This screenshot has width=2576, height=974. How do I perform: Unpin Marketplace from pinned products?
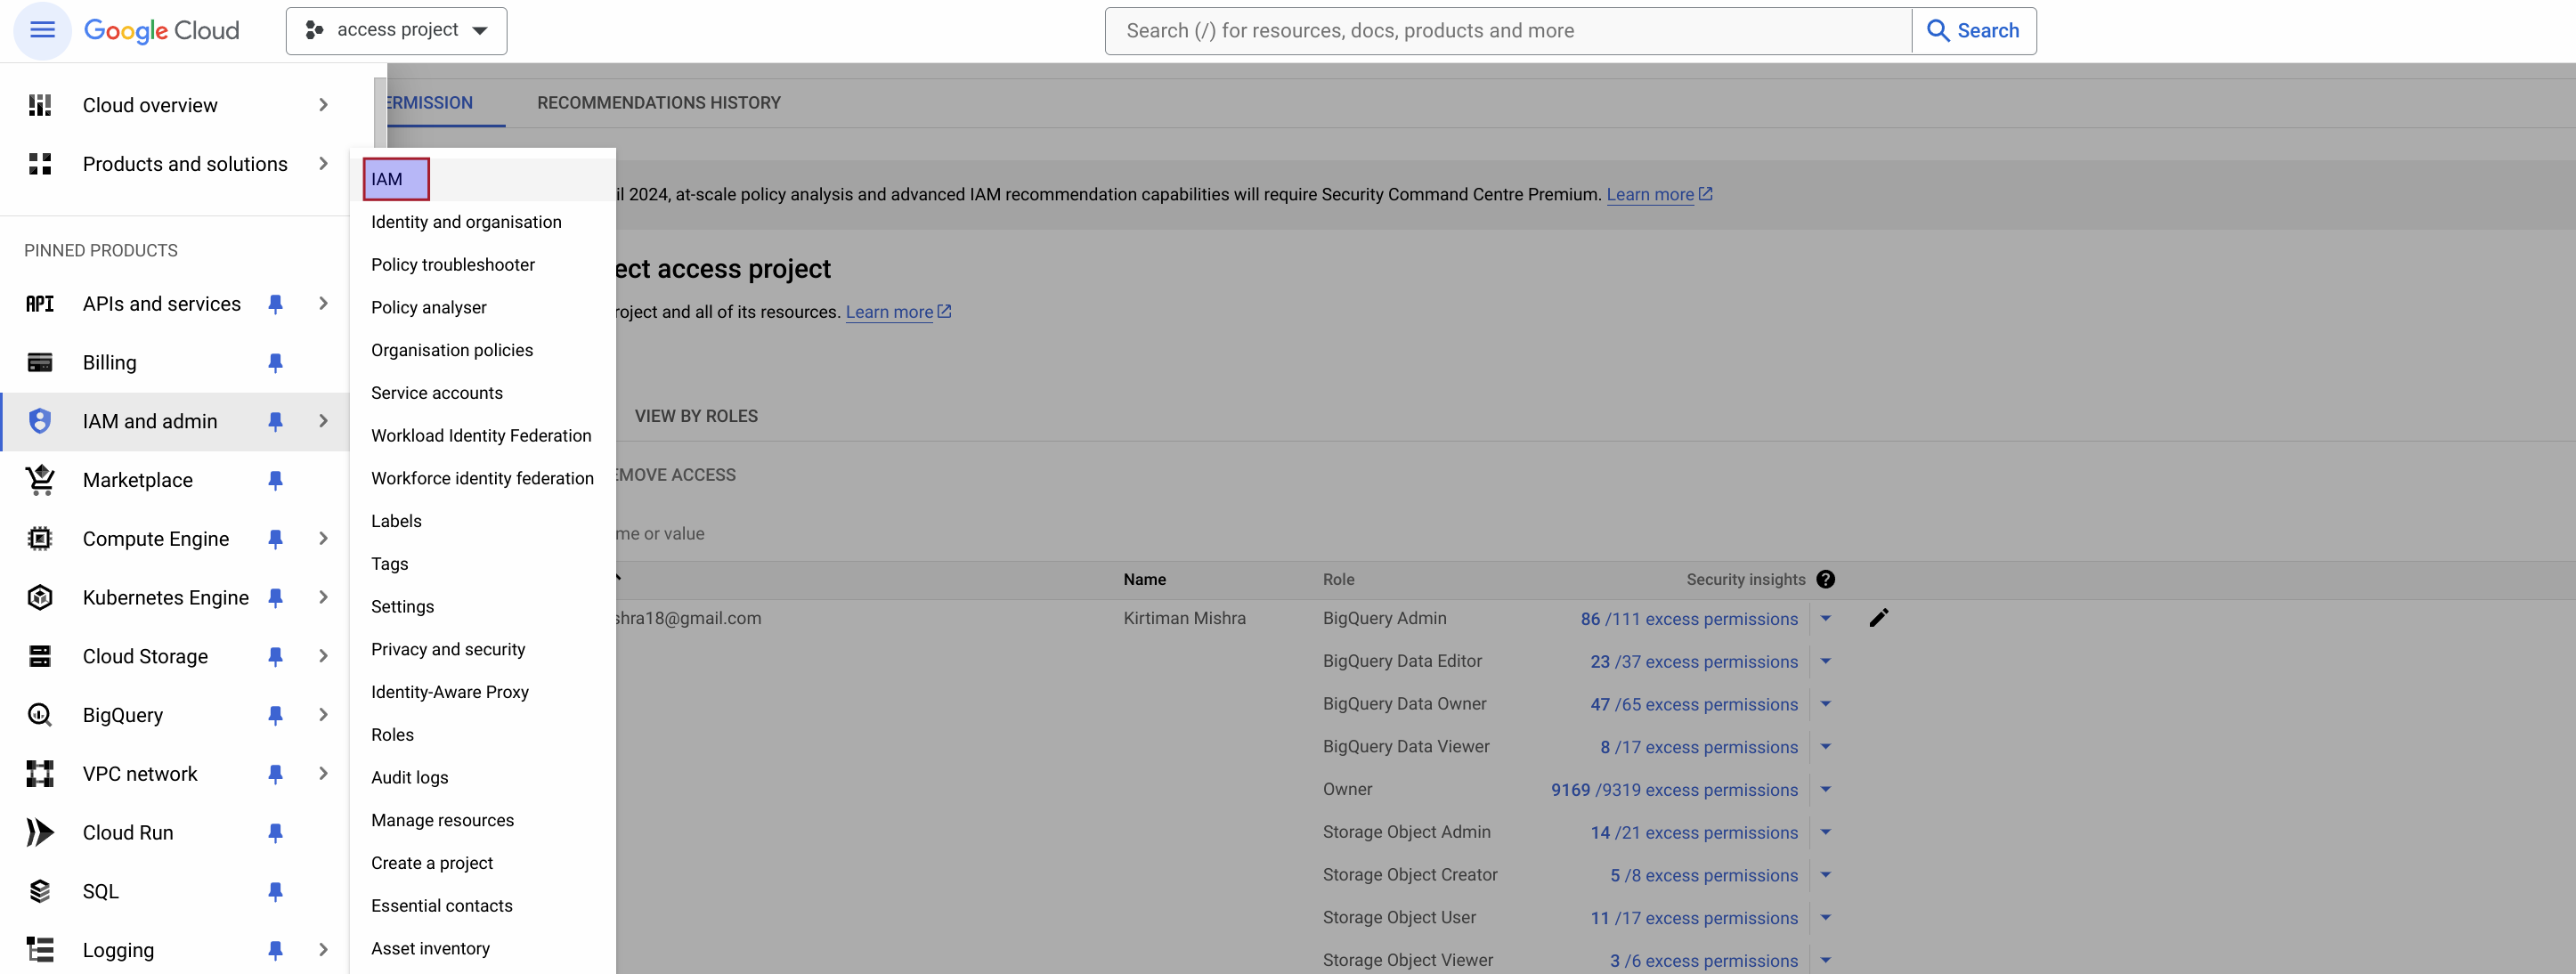click(275, 480)
